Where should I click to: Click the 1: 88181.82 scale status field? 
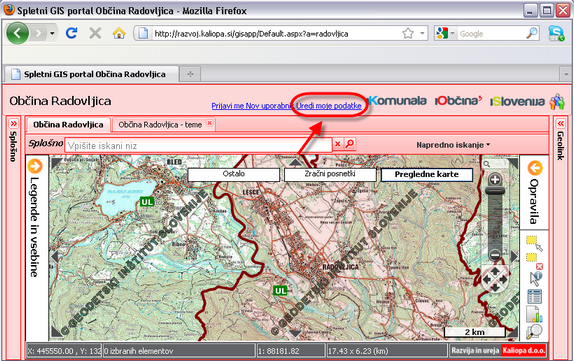[291, 351]
